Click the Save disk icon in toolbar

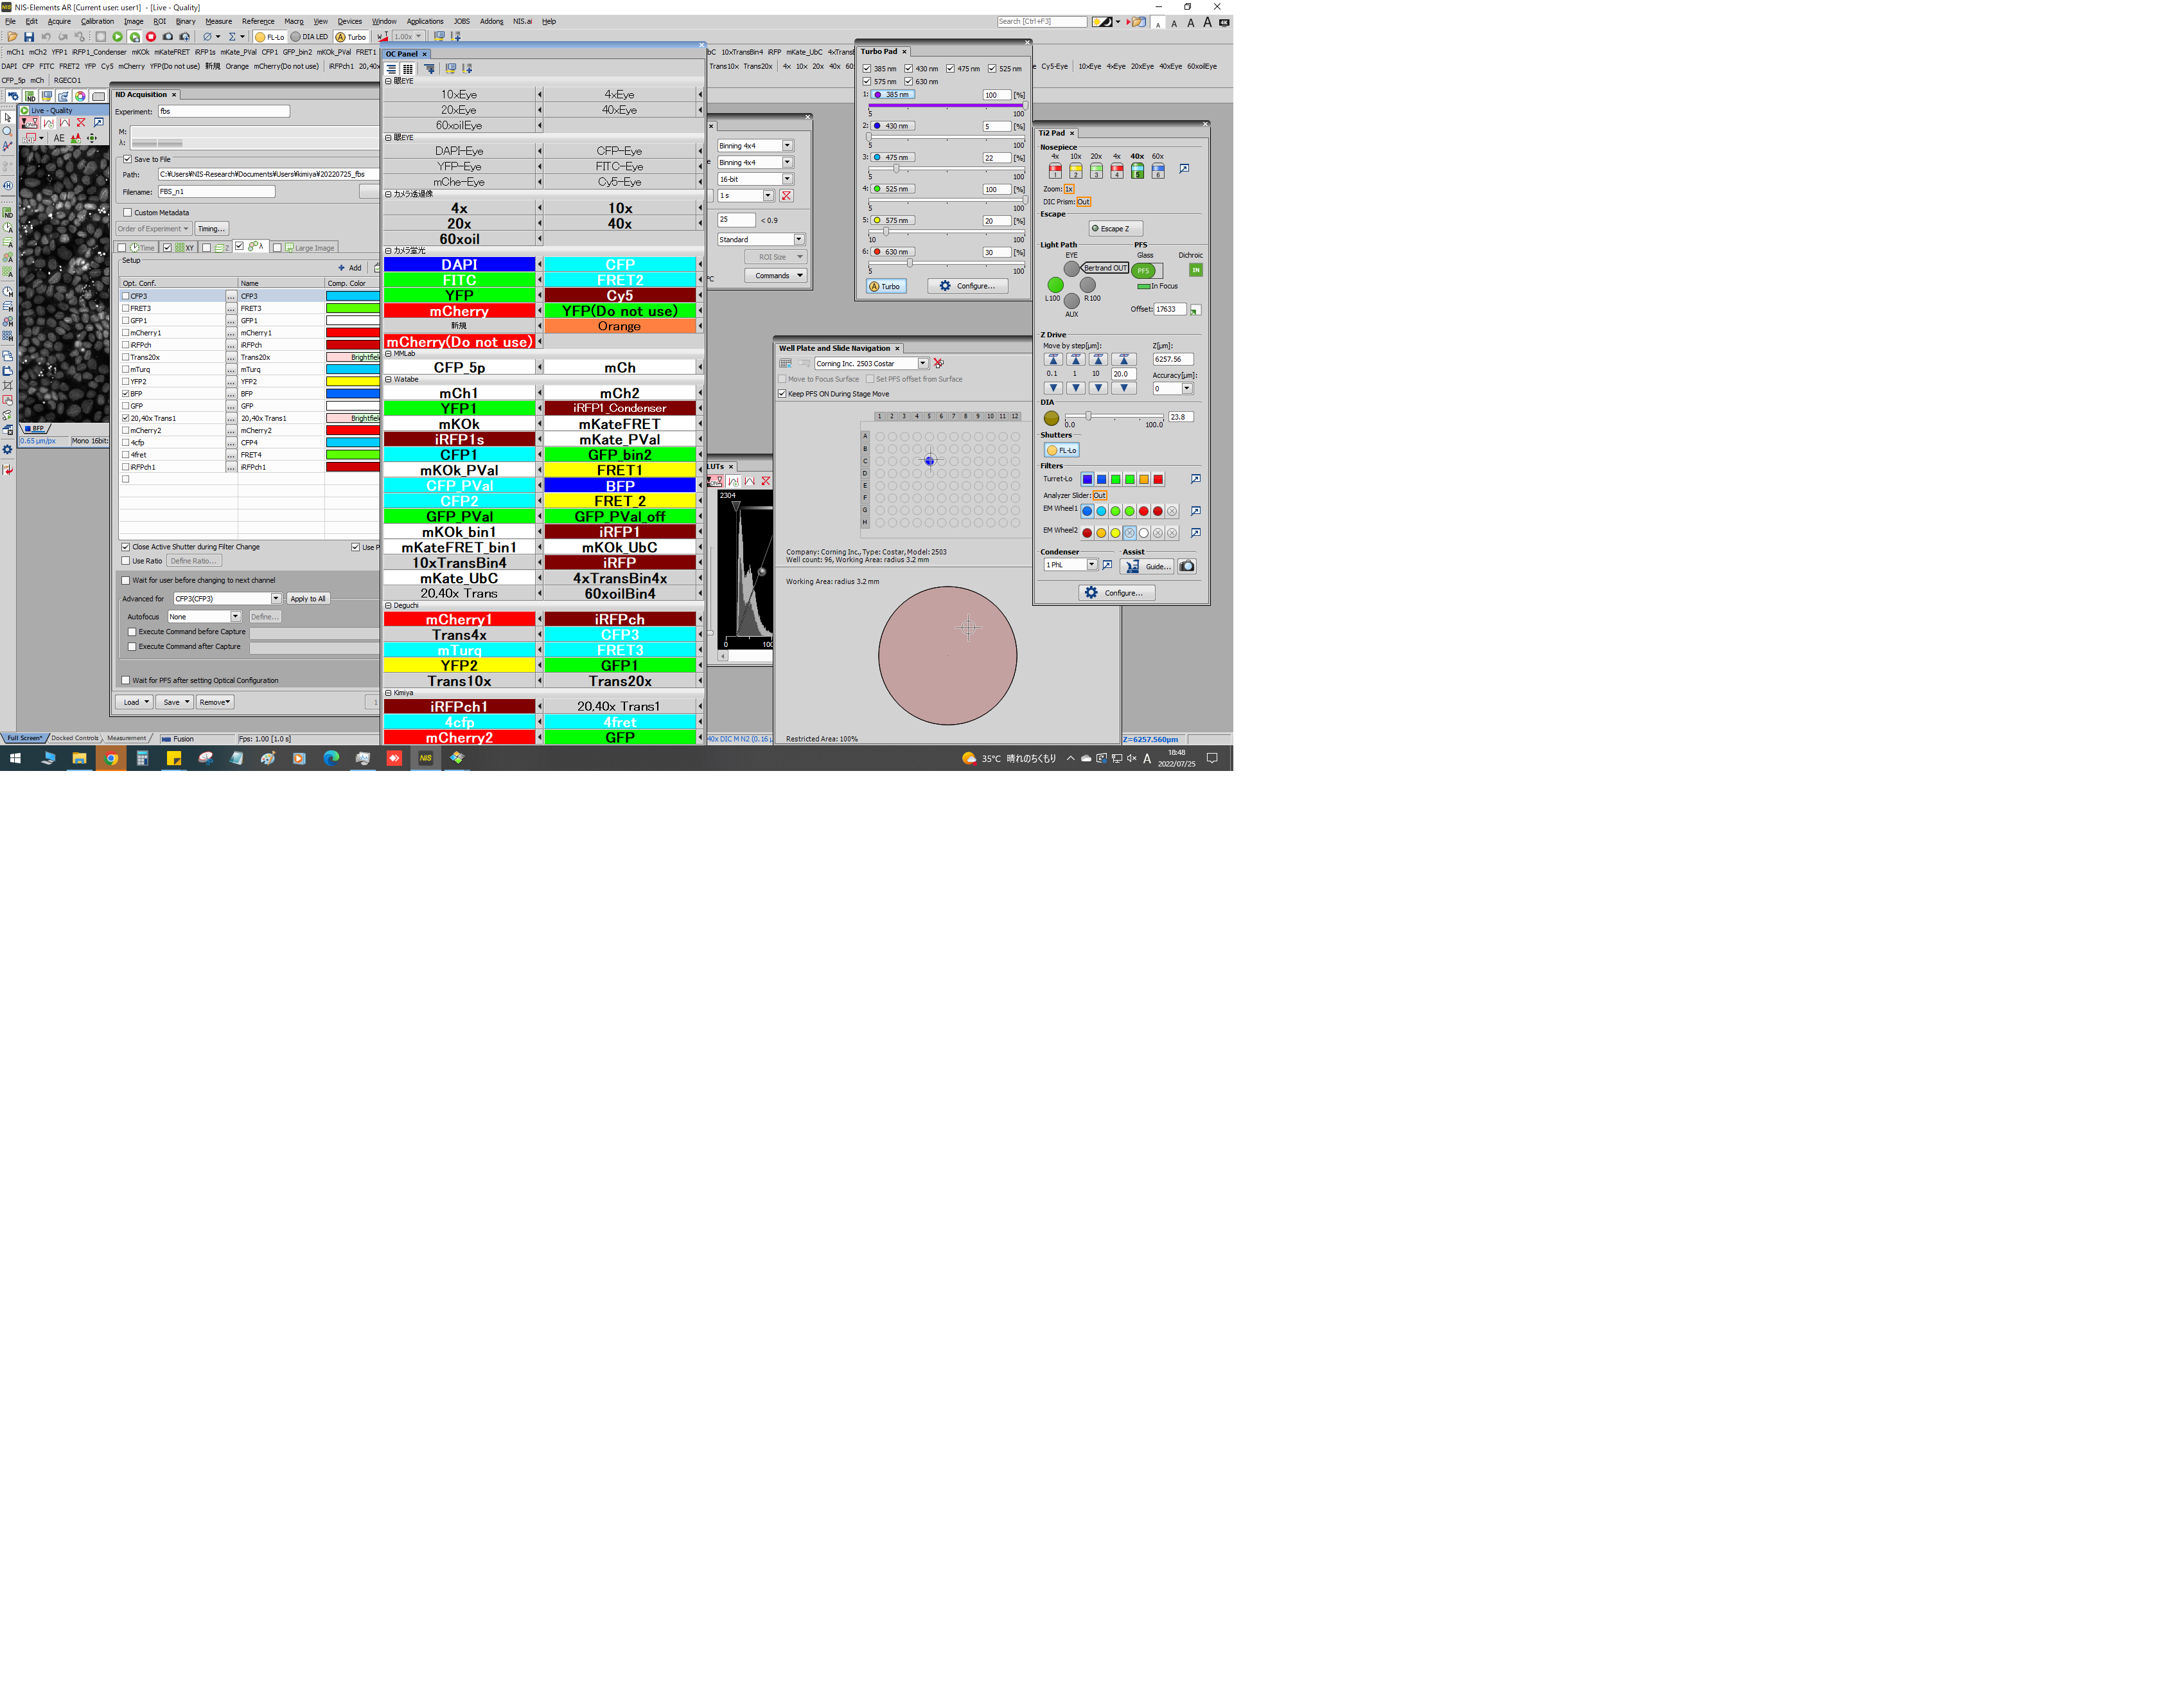coord(29,37)
